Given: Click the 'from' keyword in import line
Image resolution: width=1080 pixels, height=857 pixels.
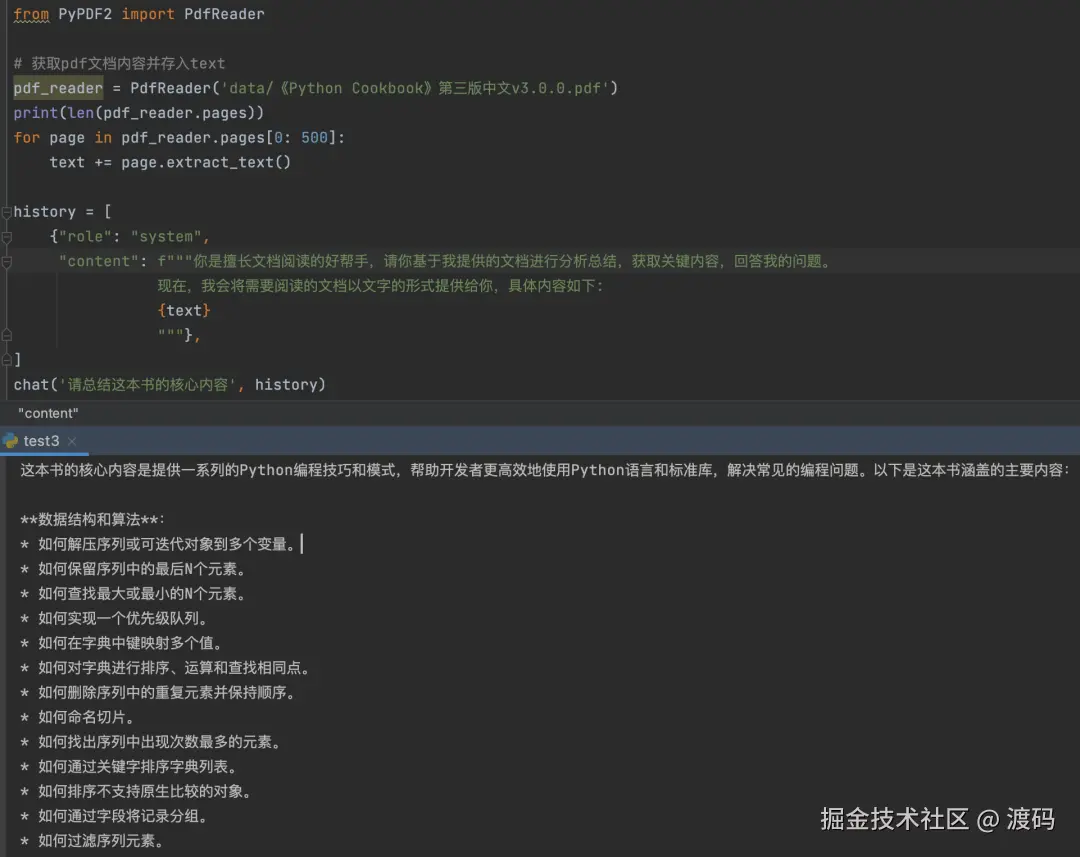Looking at the screenshot, I should point(32,14).
